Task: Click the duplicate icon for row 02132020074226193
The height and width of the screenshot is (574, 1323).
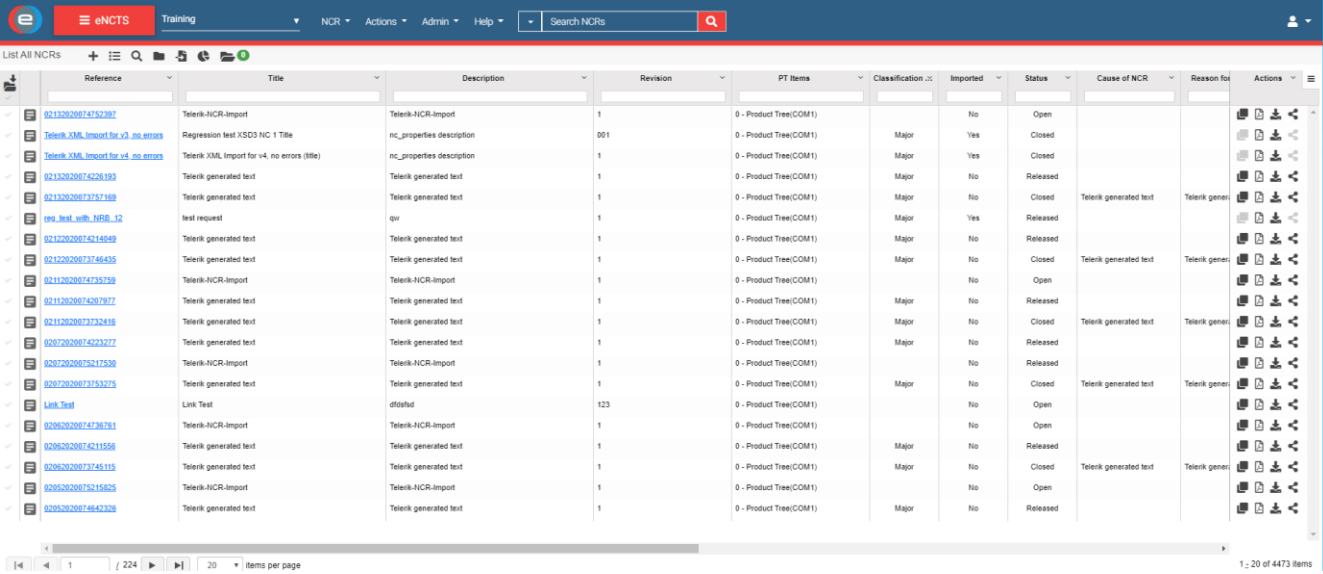Action: click(1242, 176)
